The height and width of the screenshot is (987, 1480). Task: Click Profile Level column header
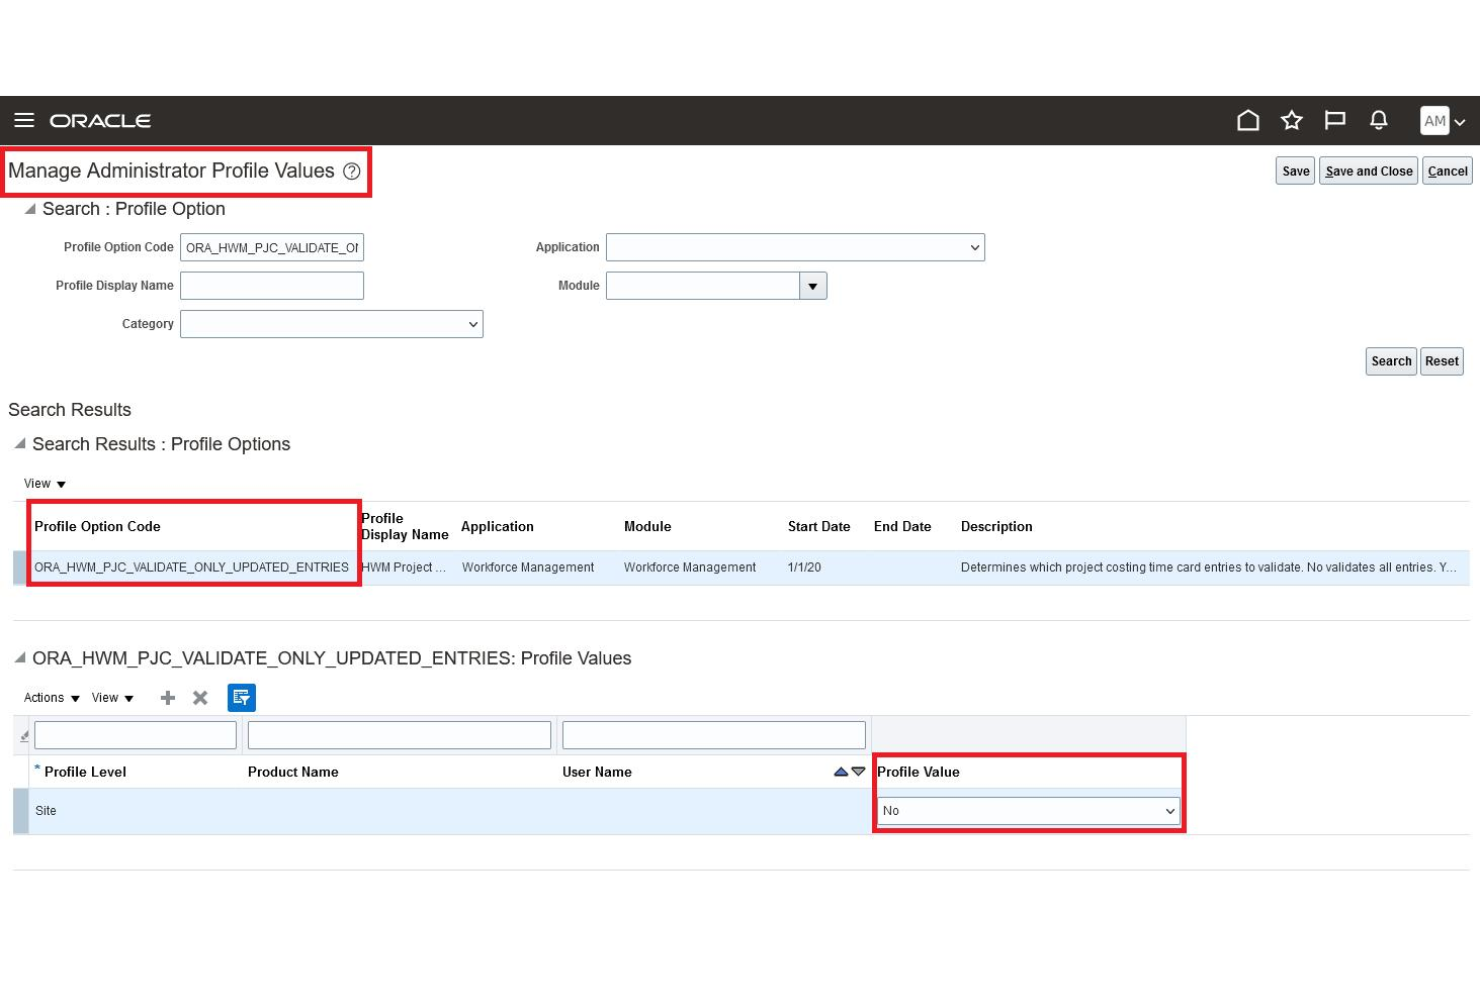pos(85,772)
